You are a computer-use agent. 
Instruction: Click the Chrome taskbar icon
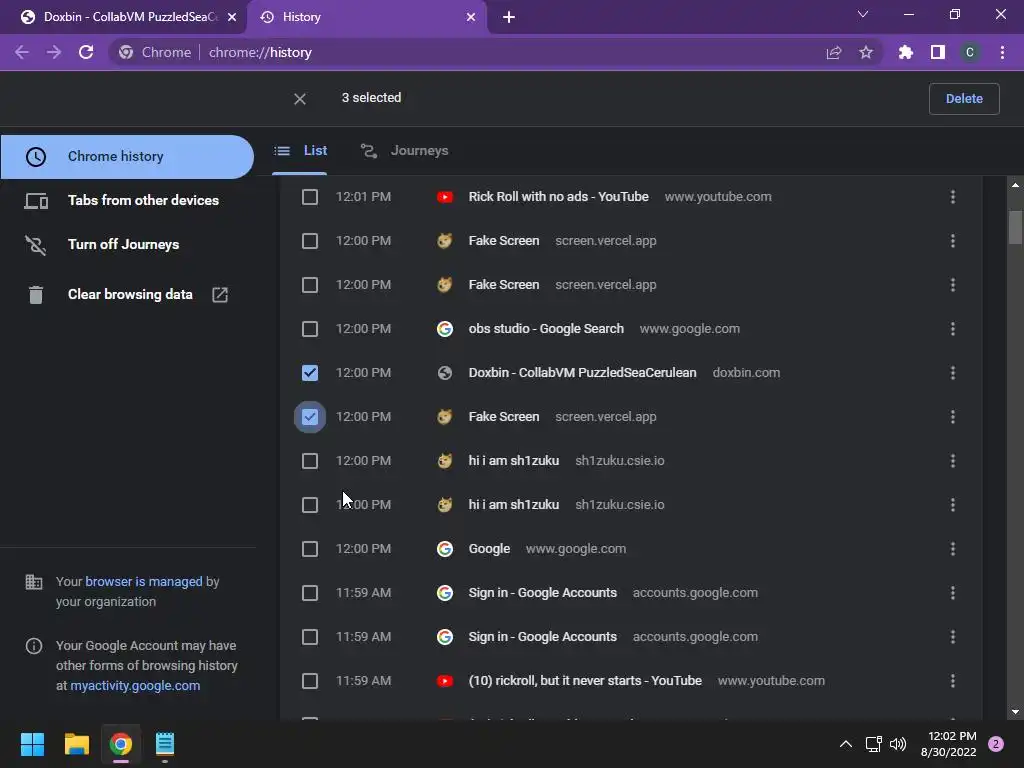pos(121,744)
